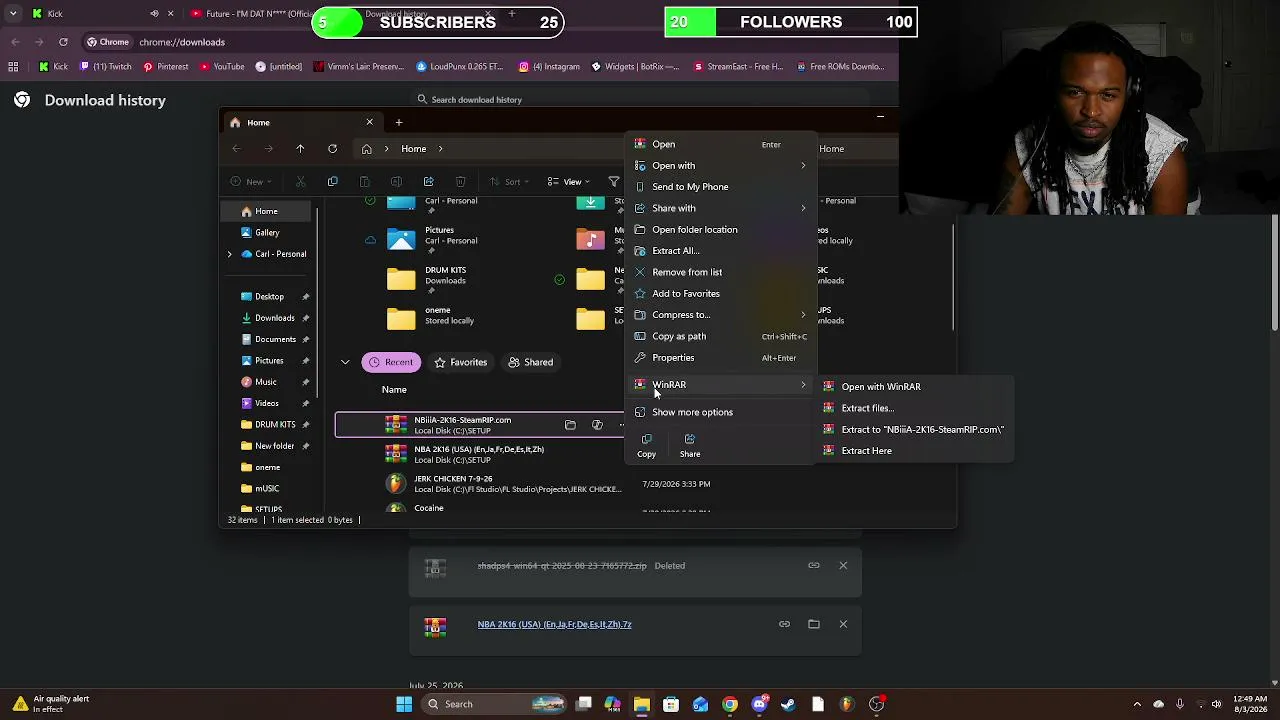Screen dimensions: 1280x720
Task: Open the YouTube bookmark
Action: [x=222, y=67]
